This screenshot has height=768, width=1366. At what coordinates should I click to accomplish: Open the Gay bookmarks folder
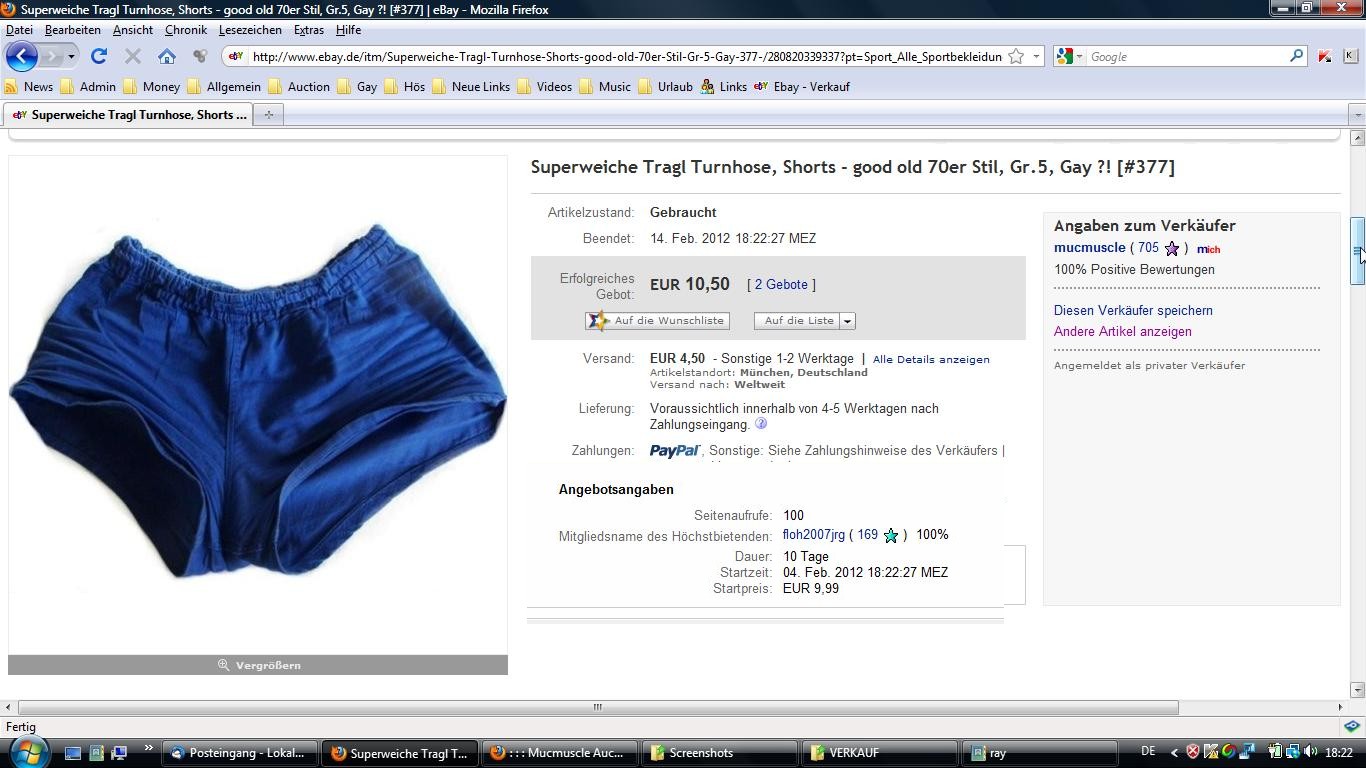358,87
